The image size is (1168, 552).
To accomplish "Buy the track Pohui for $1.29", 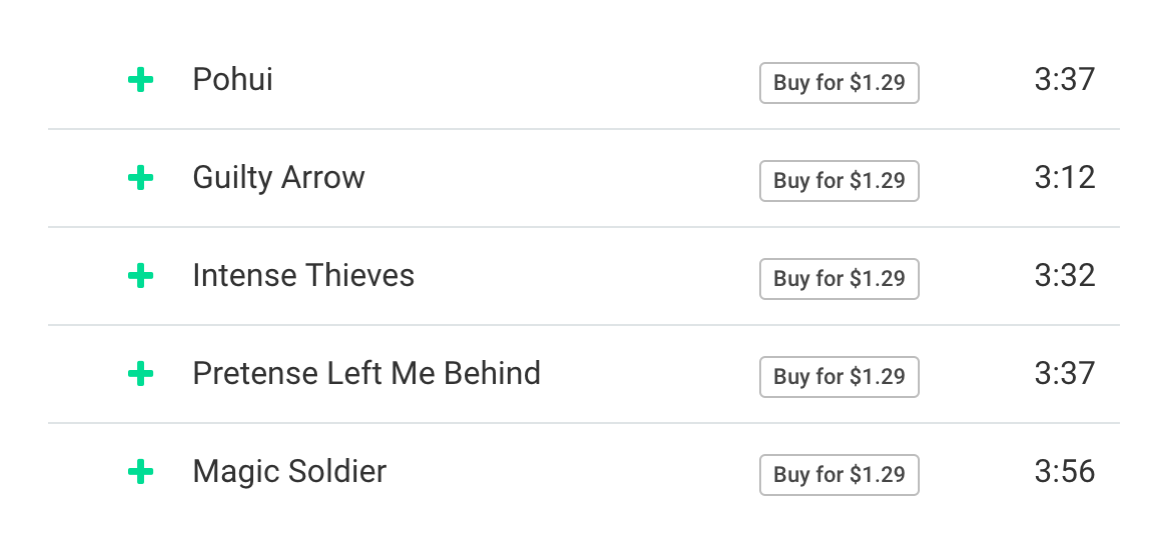I will click(839, 83).
